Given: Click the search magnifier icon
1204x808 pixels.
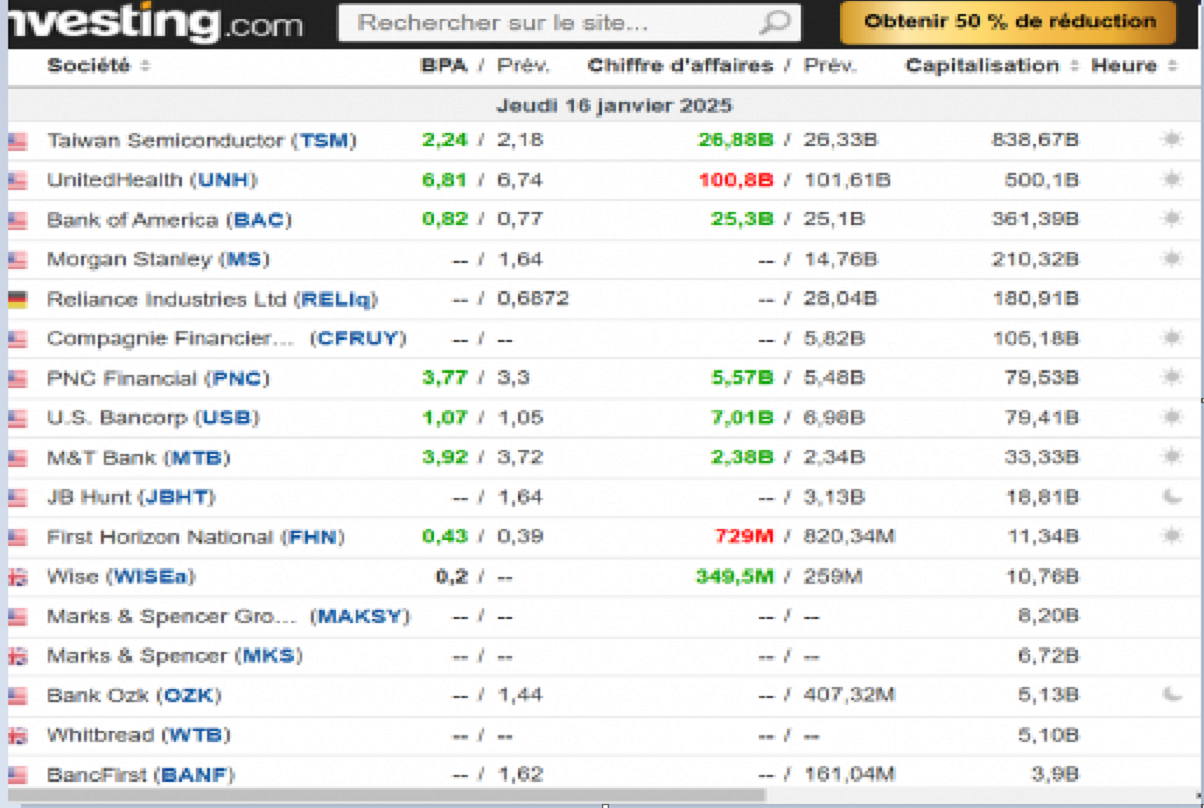Looking at the screenshot, I should point(775,22).
